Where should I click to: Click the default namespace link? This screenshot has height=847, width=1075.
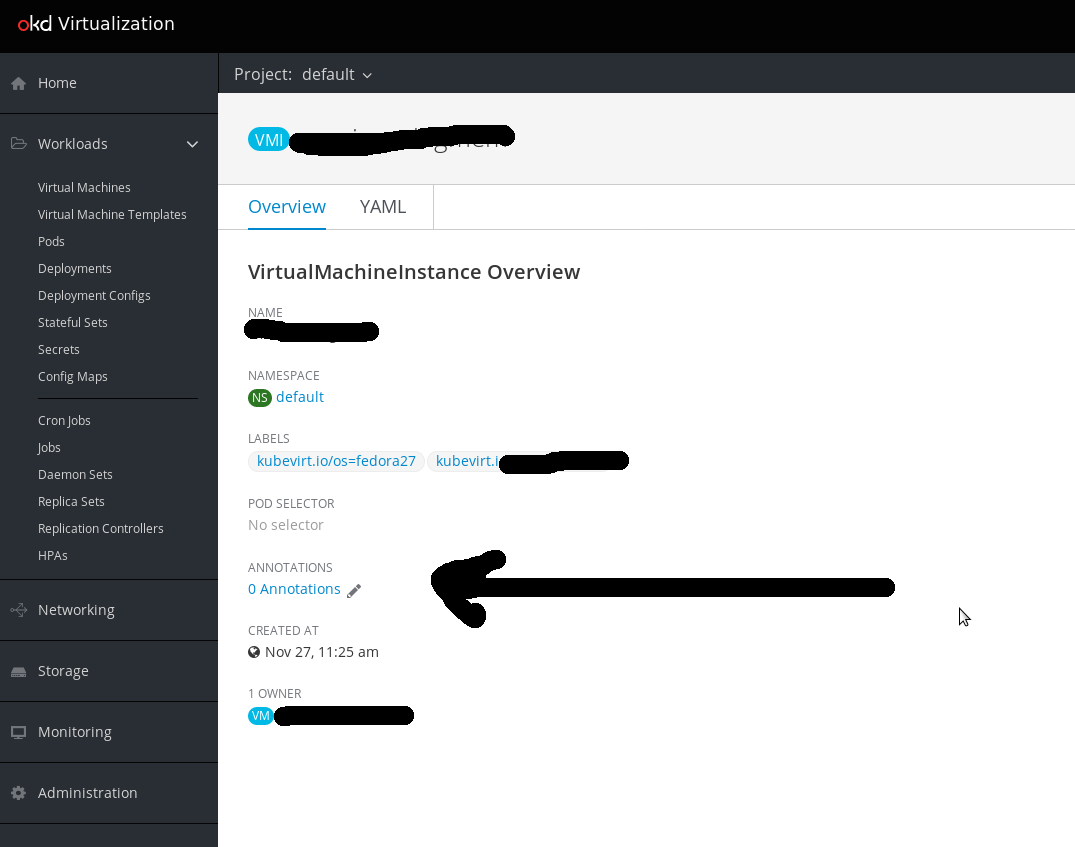click(300, 397)
